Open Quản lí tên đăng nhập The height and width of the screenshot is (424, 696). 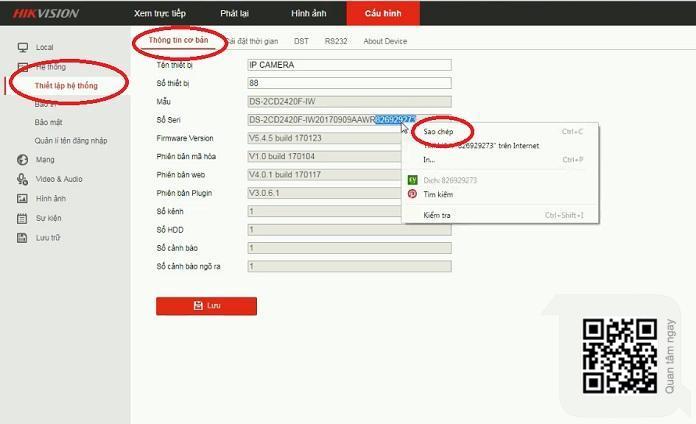[x=71, y=141]
